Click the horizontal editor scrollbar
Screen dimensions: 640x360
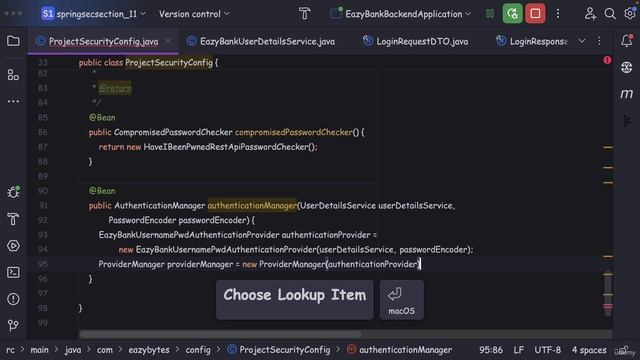point(220,334)
